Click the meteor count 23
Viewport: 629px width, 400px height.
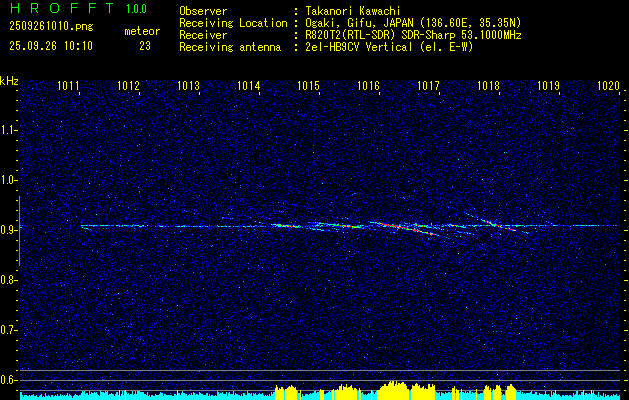145,46
